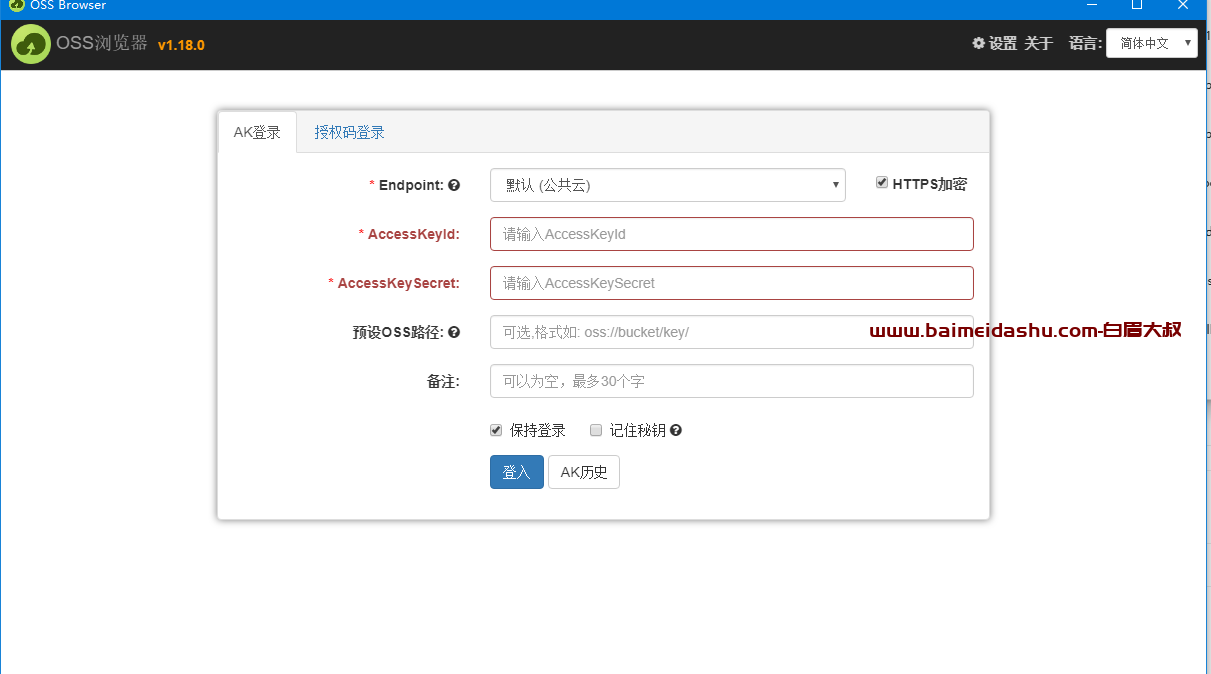Toggle the HTTPS加密 checkbox
The image size is (1211, 674).
coord(882,183)
